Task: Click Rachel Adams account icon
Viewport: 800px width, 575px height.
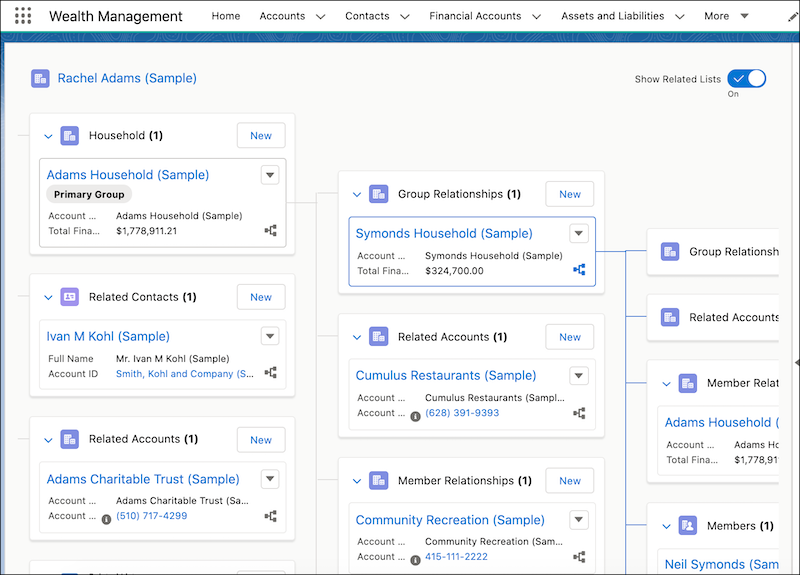Action: 40,79
